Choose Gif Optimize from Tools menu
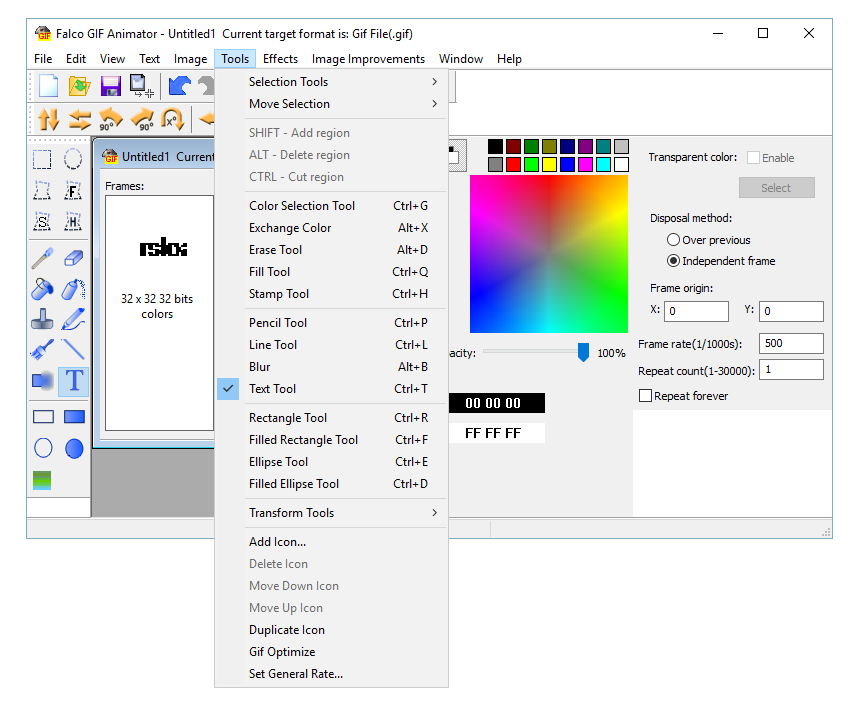 click(x=282, y=652)
